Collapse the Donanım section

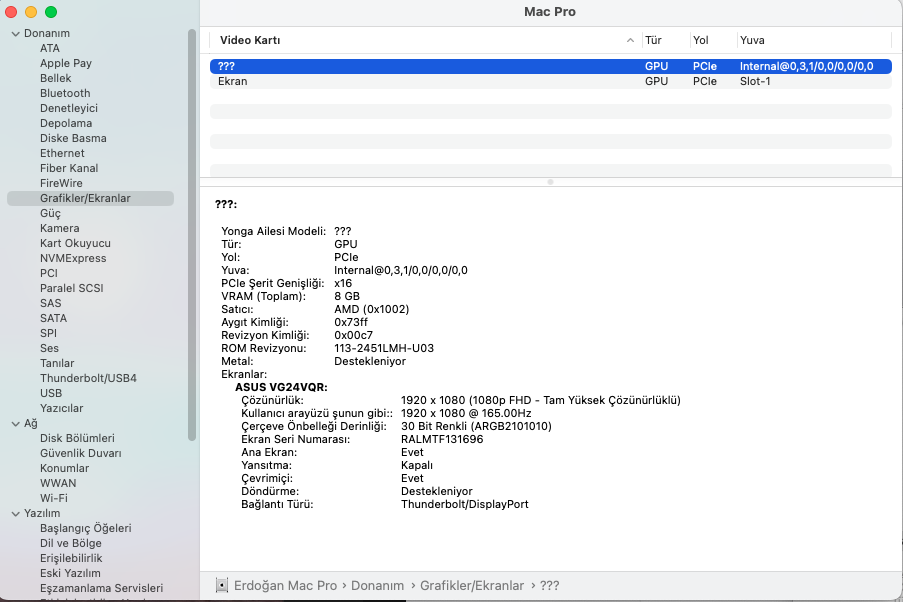pos(15,34)
